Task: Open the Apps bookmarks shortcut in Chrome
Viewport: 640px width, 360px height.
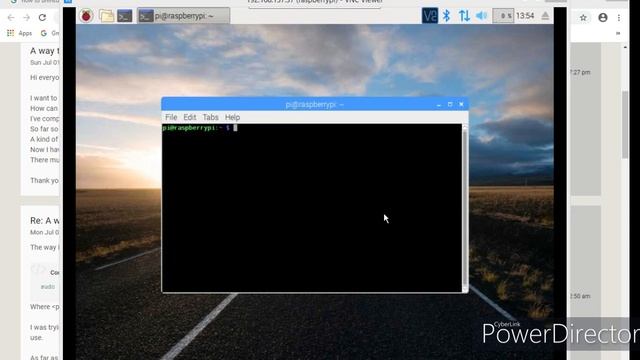Action: click(20, 33)
